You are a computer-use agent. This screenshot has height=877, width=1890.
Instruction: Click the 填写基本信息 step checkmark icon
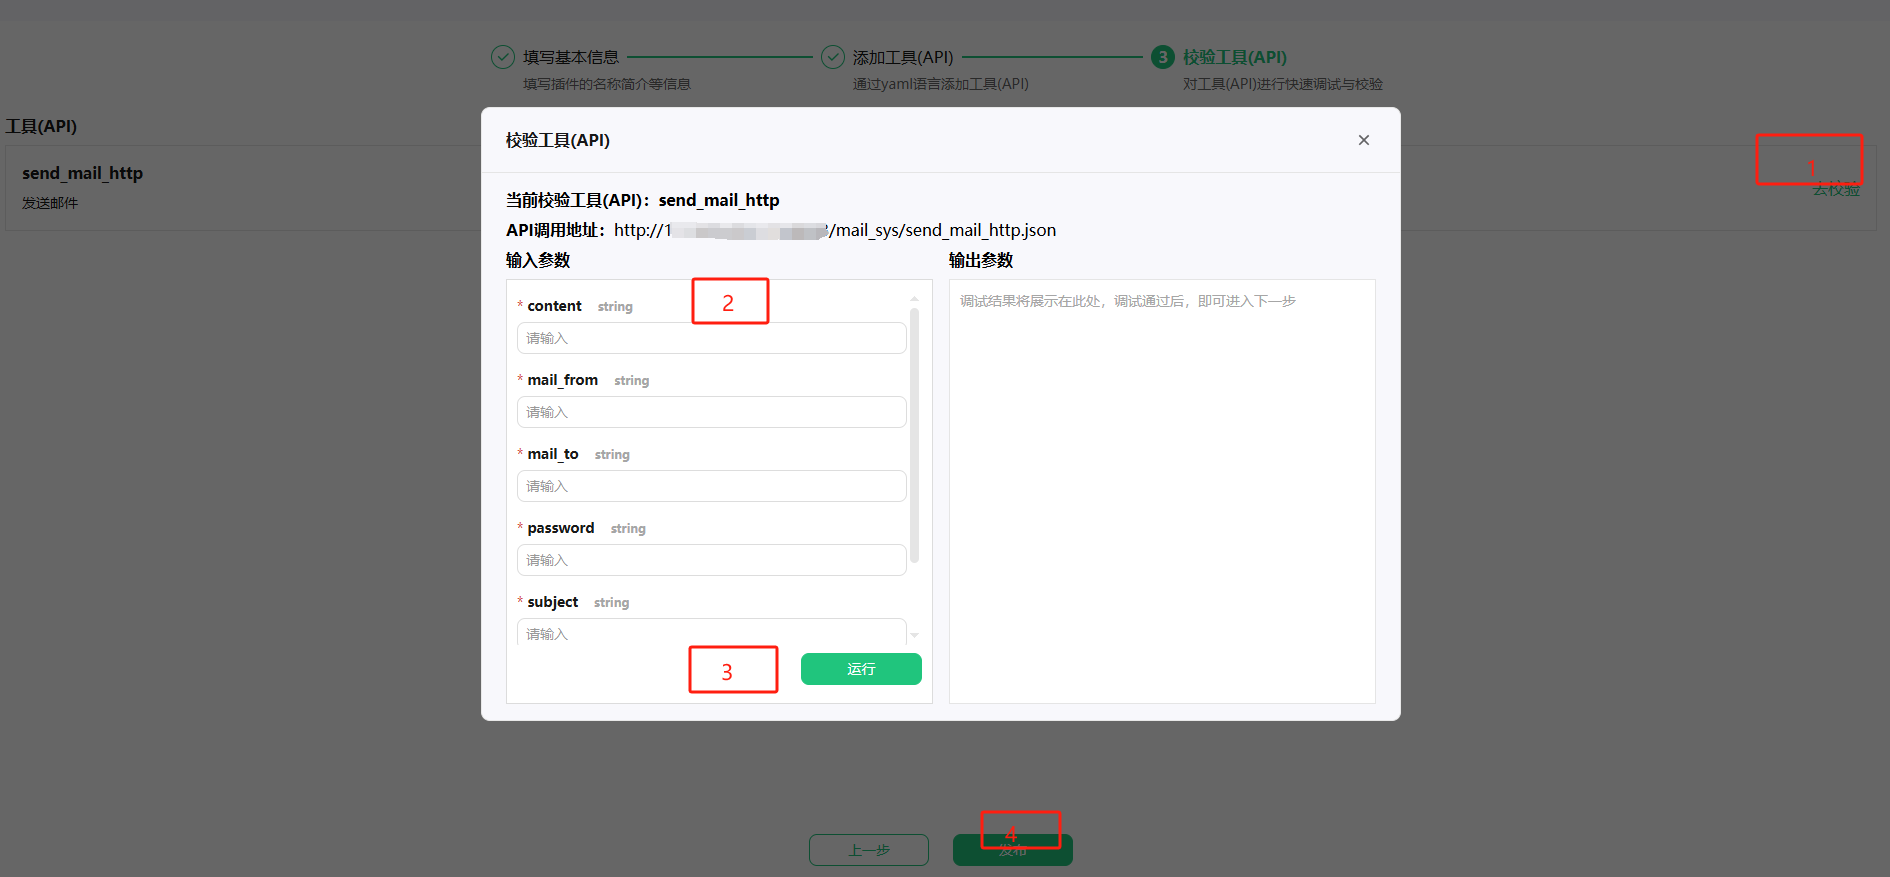[x=503, y=57]
